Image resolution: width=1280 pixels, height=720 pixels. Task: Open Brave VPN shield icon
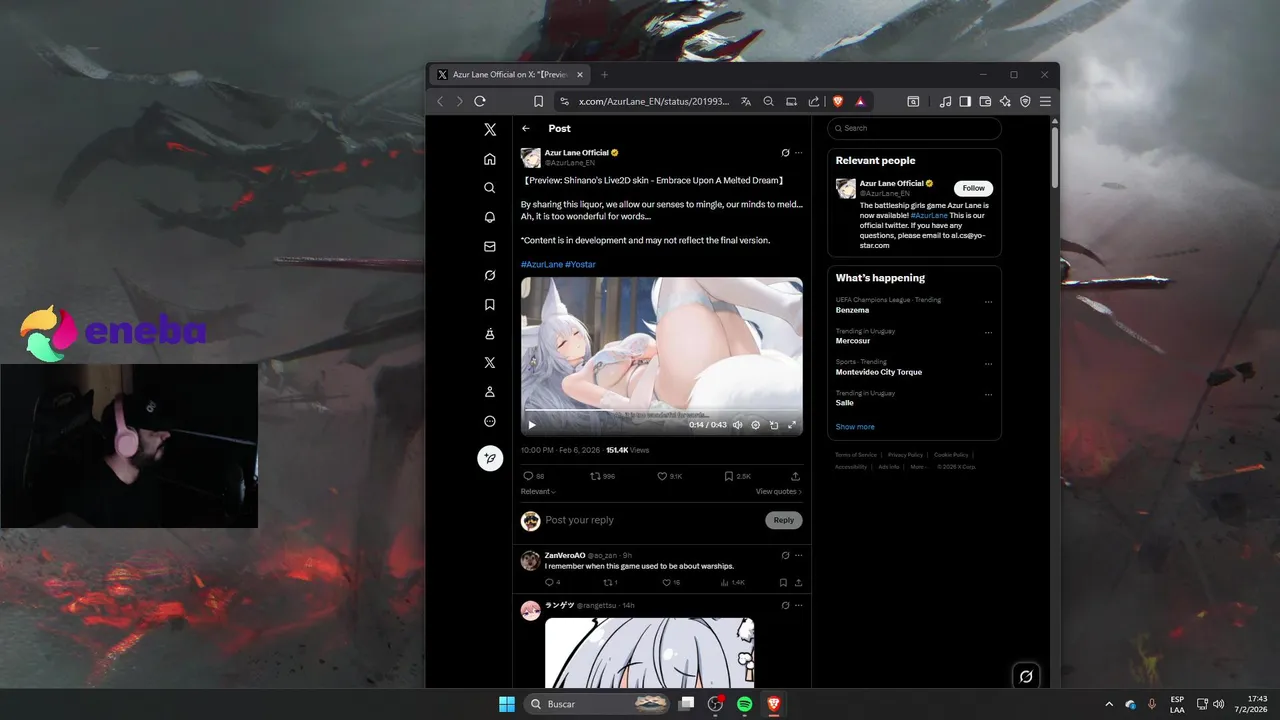click(x=1025, y=101)
